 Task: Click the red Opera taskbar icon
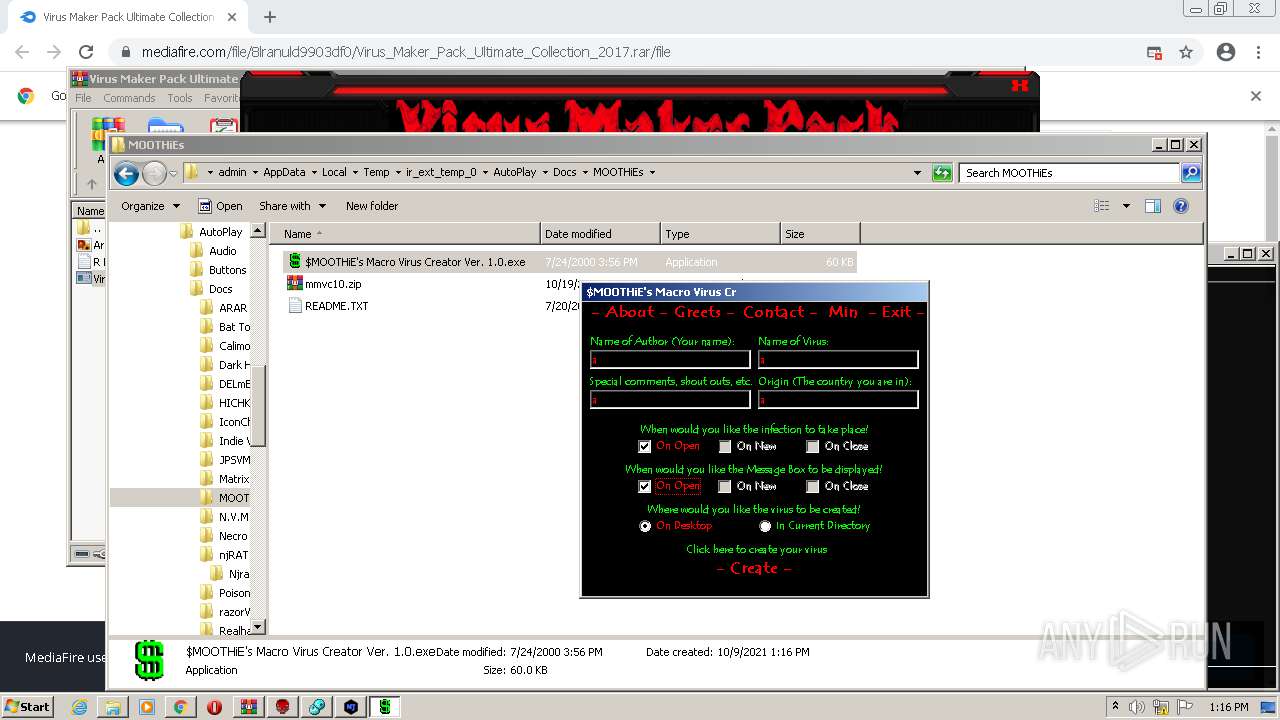coord(214,706)
